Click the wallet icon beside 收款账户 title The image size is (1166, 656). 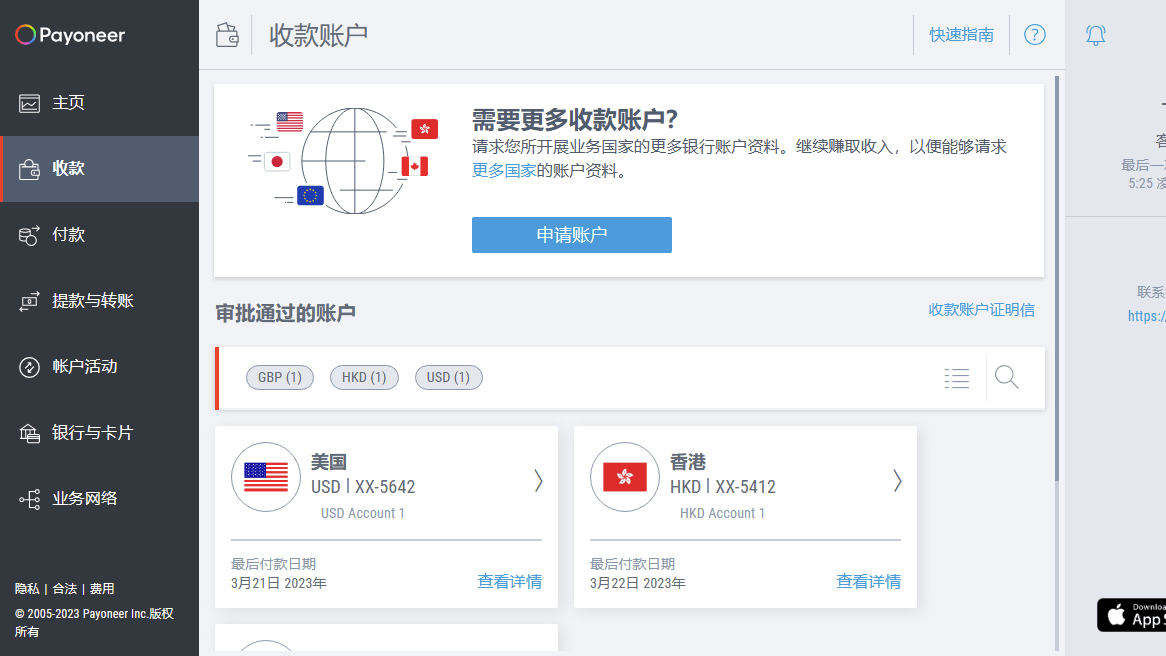click(x=228, y=35)
